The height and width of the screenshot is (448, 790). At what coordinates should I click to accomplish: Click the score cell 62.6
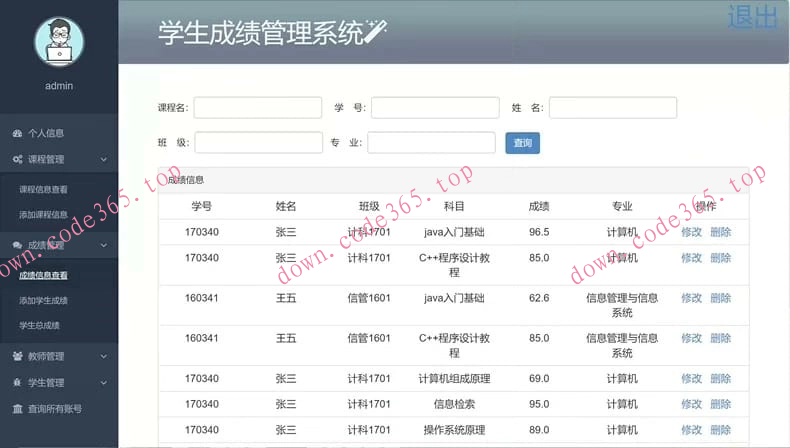539,298
